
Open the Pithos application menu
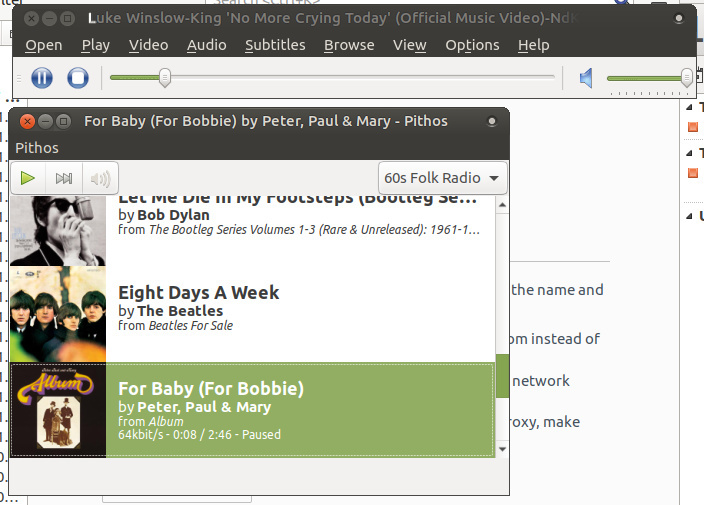(x=37, y=148)
